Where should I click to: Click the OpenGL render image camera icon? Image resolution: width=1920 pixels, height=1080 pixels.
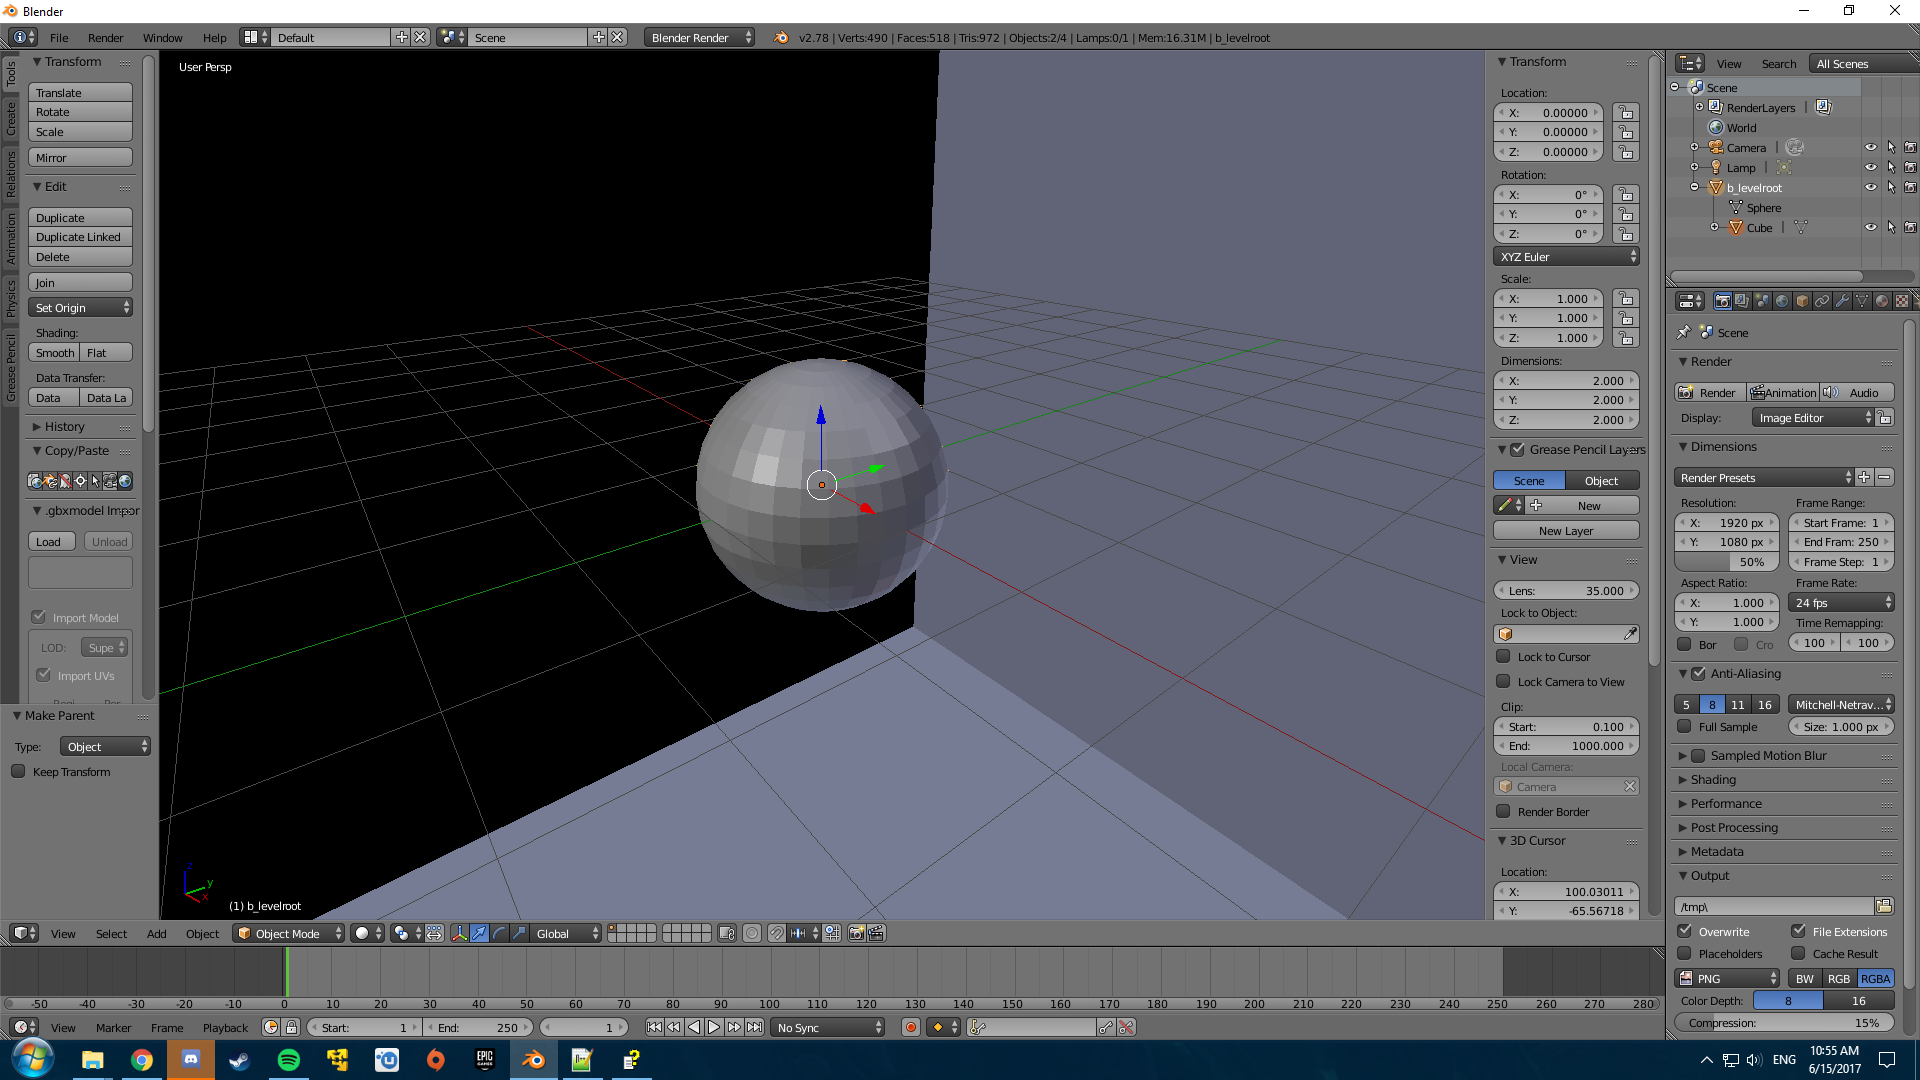pos(856,933)
